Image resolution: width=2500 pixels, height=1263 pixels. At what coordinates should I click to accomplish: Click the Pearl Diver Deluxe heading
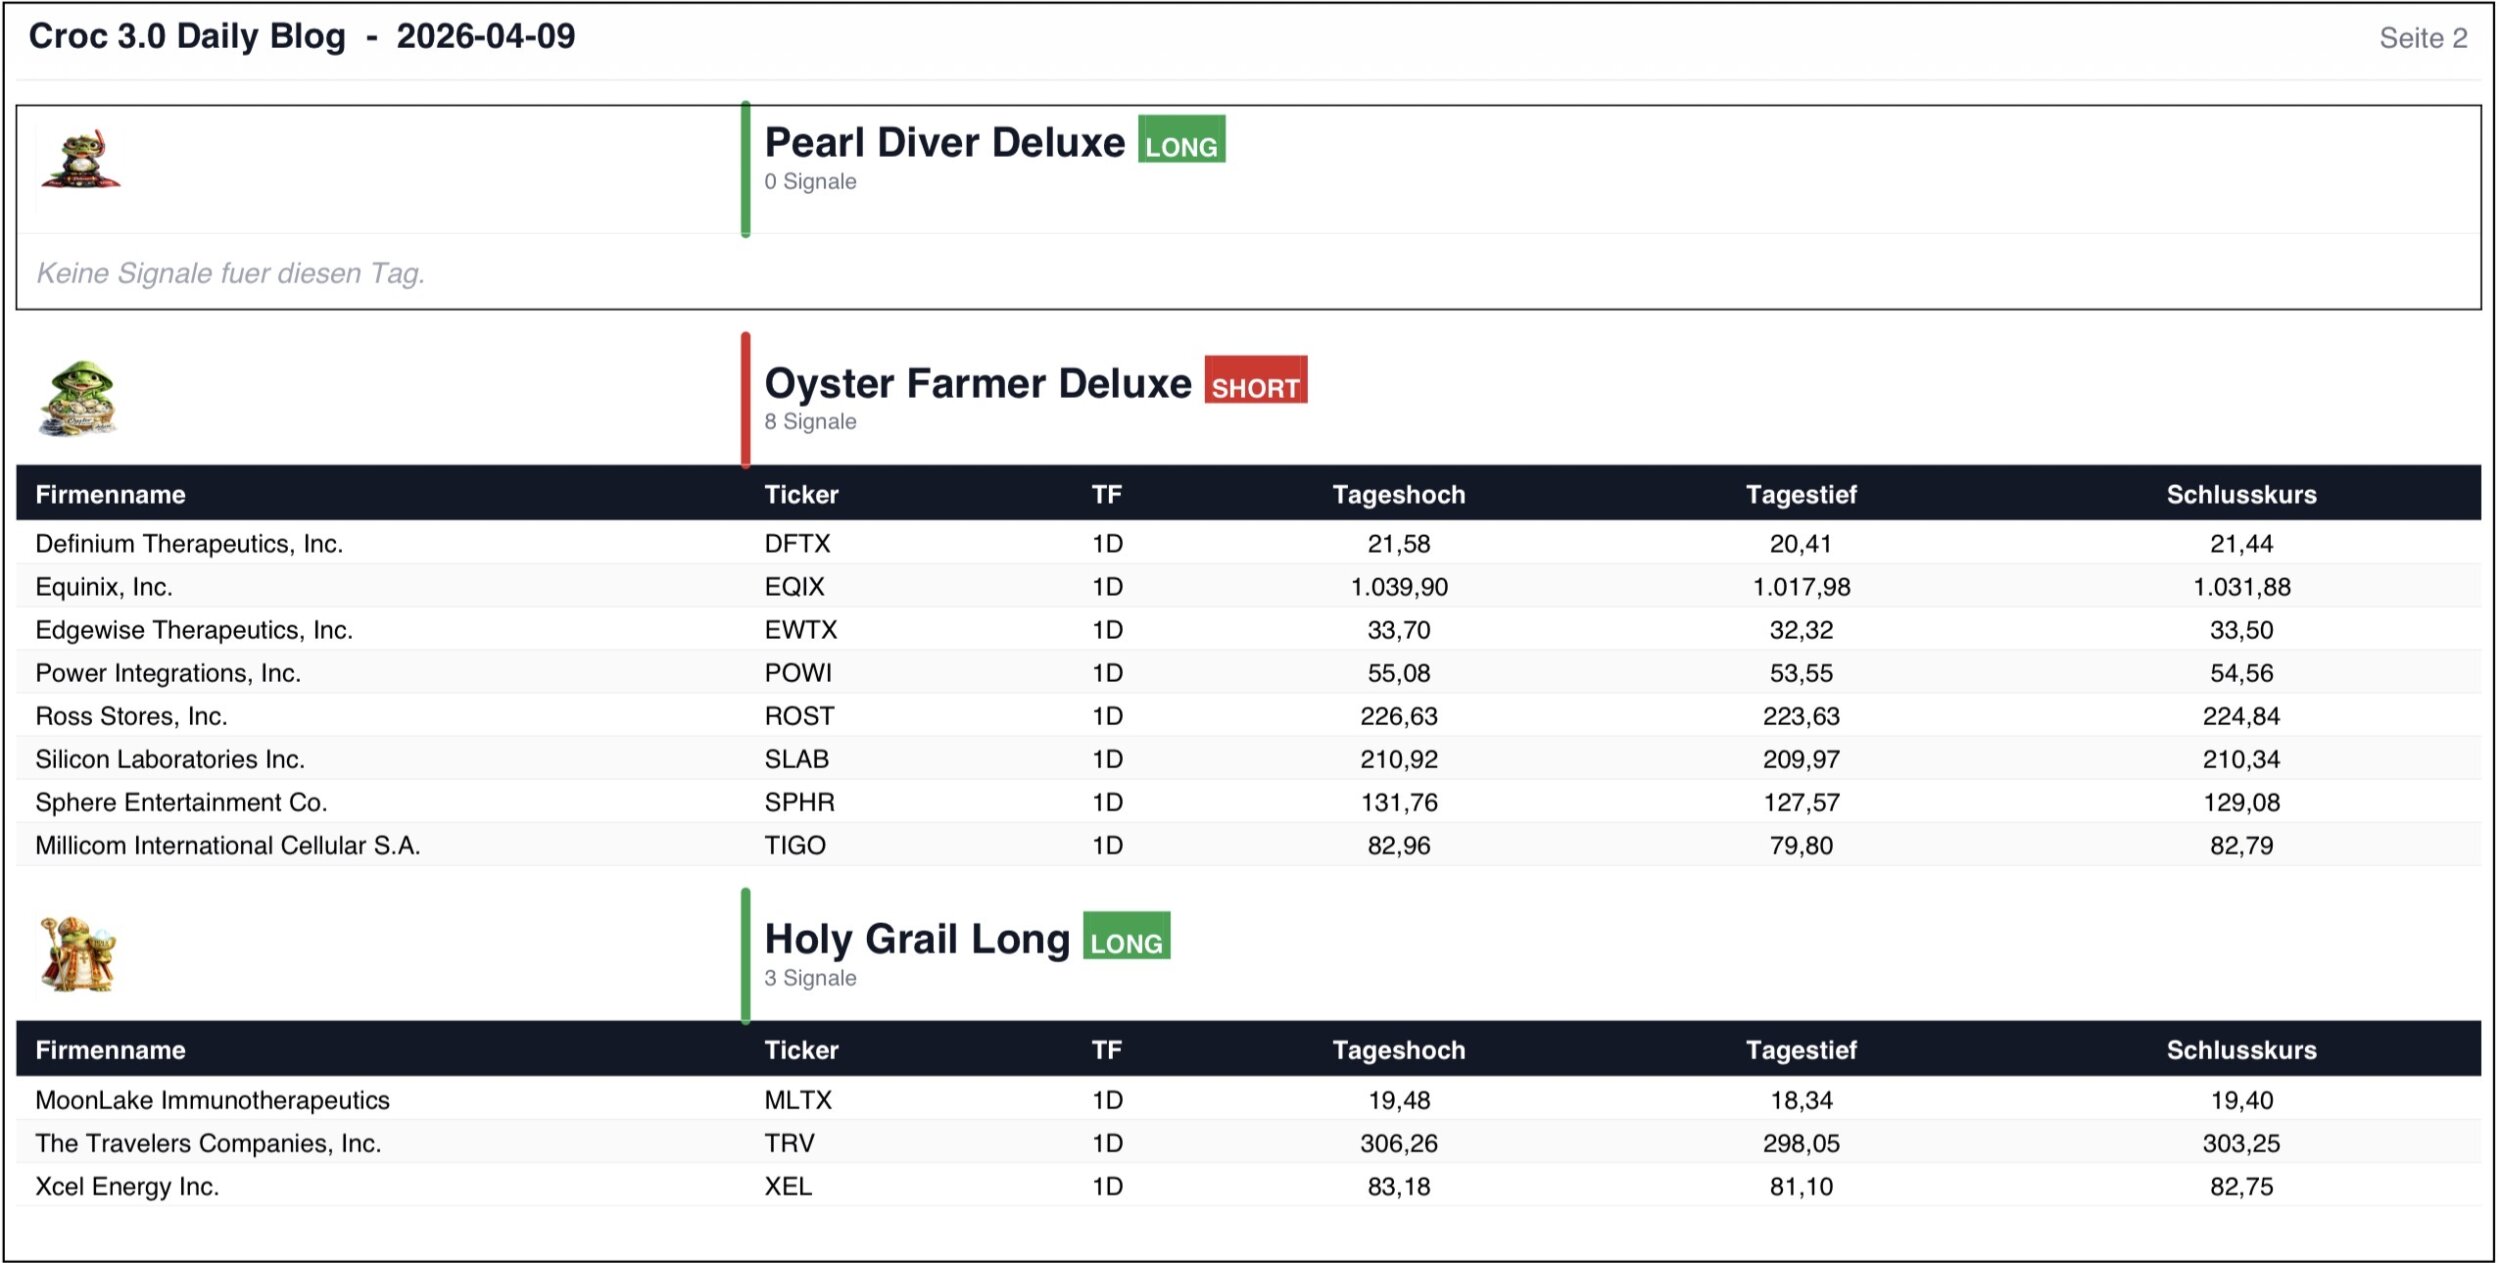(x=944, y=143)
